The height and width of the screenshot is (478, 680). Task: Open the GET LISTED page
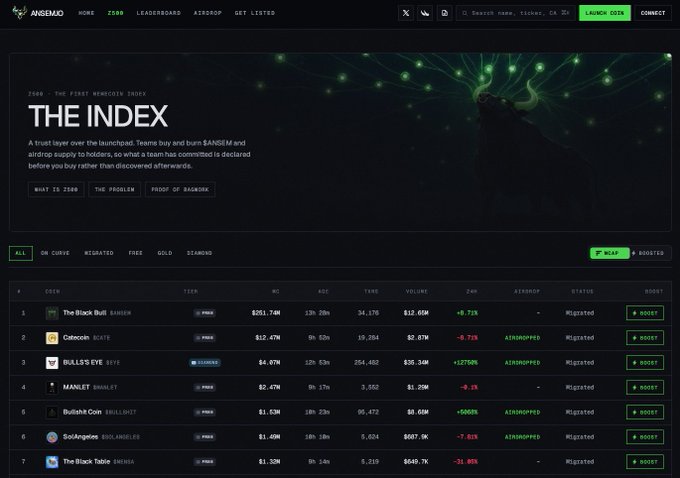click(x=255, y=13)
